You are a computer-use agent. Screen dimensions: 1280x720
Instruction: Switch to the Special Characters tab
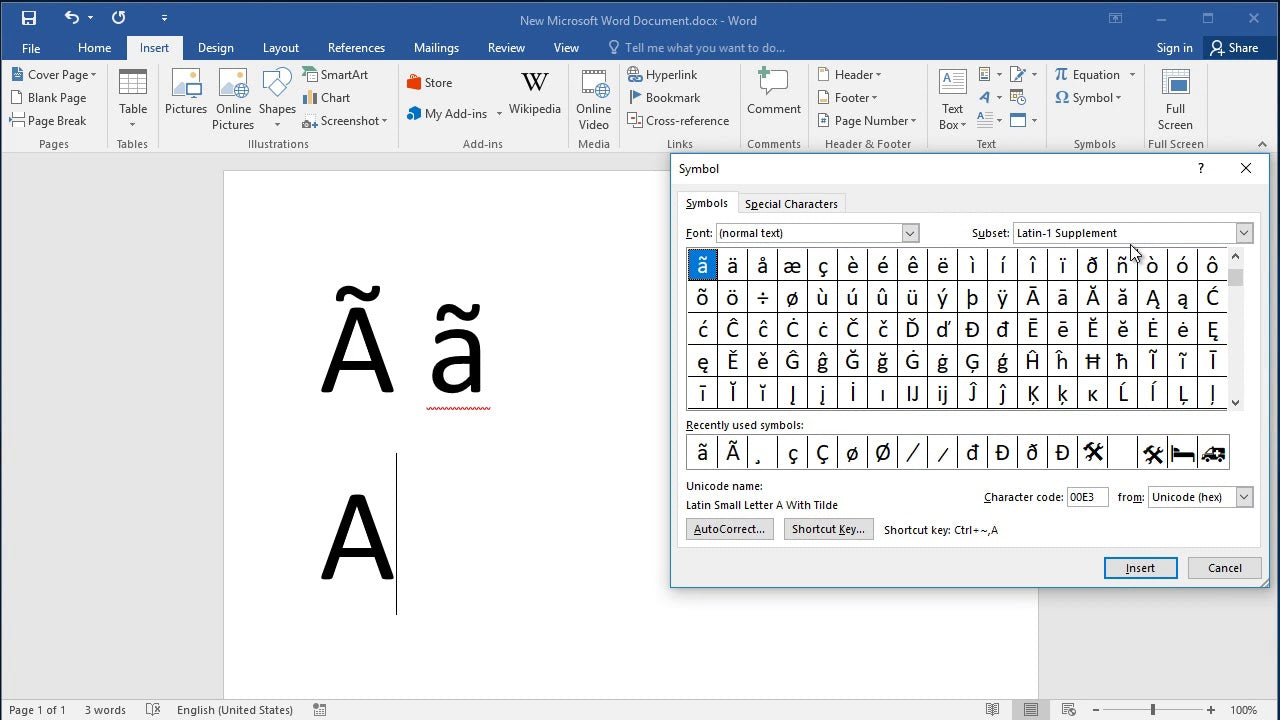coord(791,204)
